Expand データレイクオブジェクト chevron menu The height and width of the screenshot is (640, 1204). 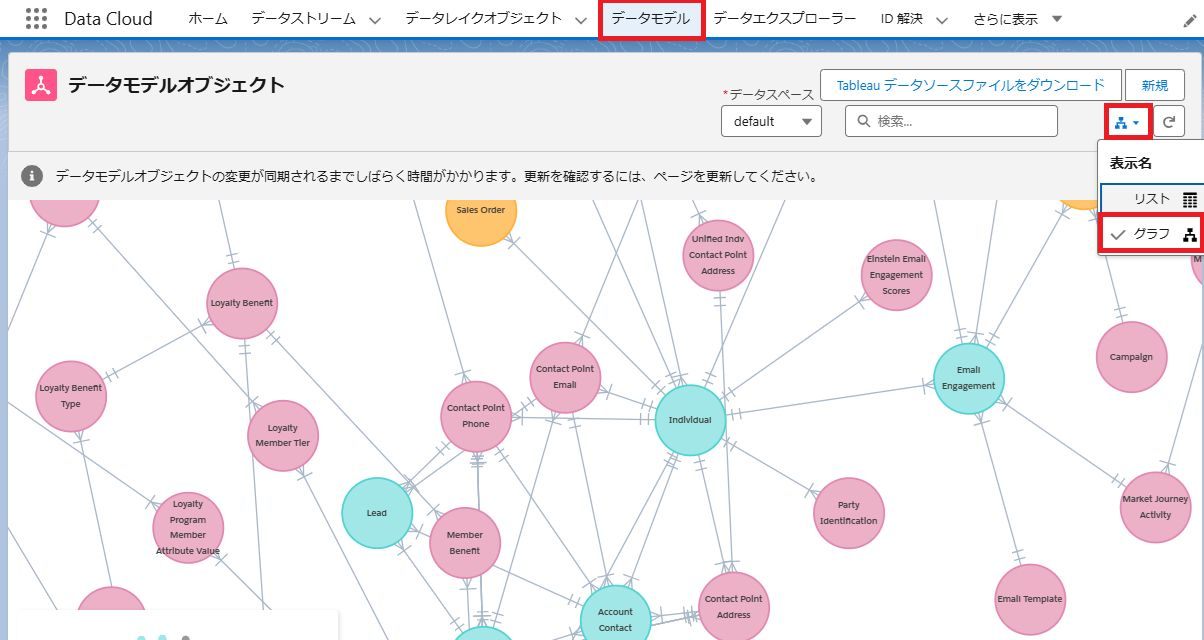(580, 20)
